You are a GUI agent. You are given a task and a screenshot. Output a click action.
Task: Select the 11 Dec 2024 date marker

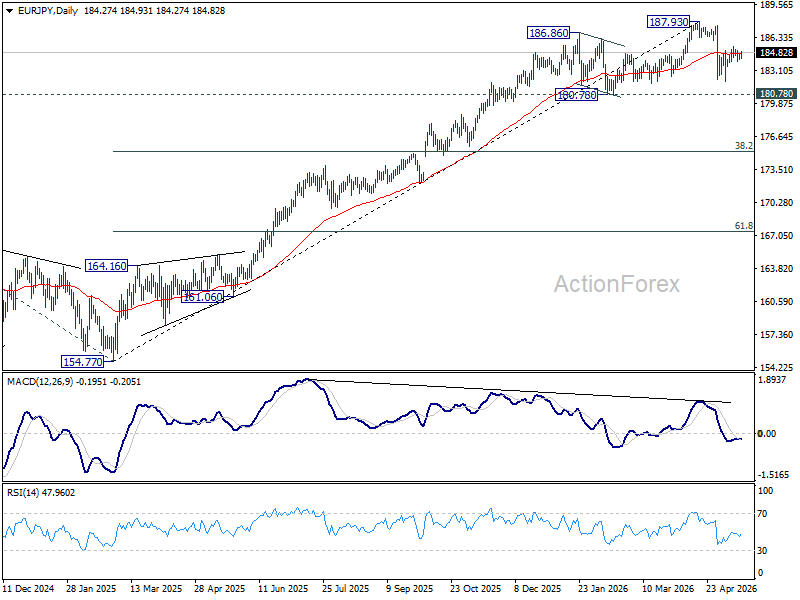coord(28,589)
